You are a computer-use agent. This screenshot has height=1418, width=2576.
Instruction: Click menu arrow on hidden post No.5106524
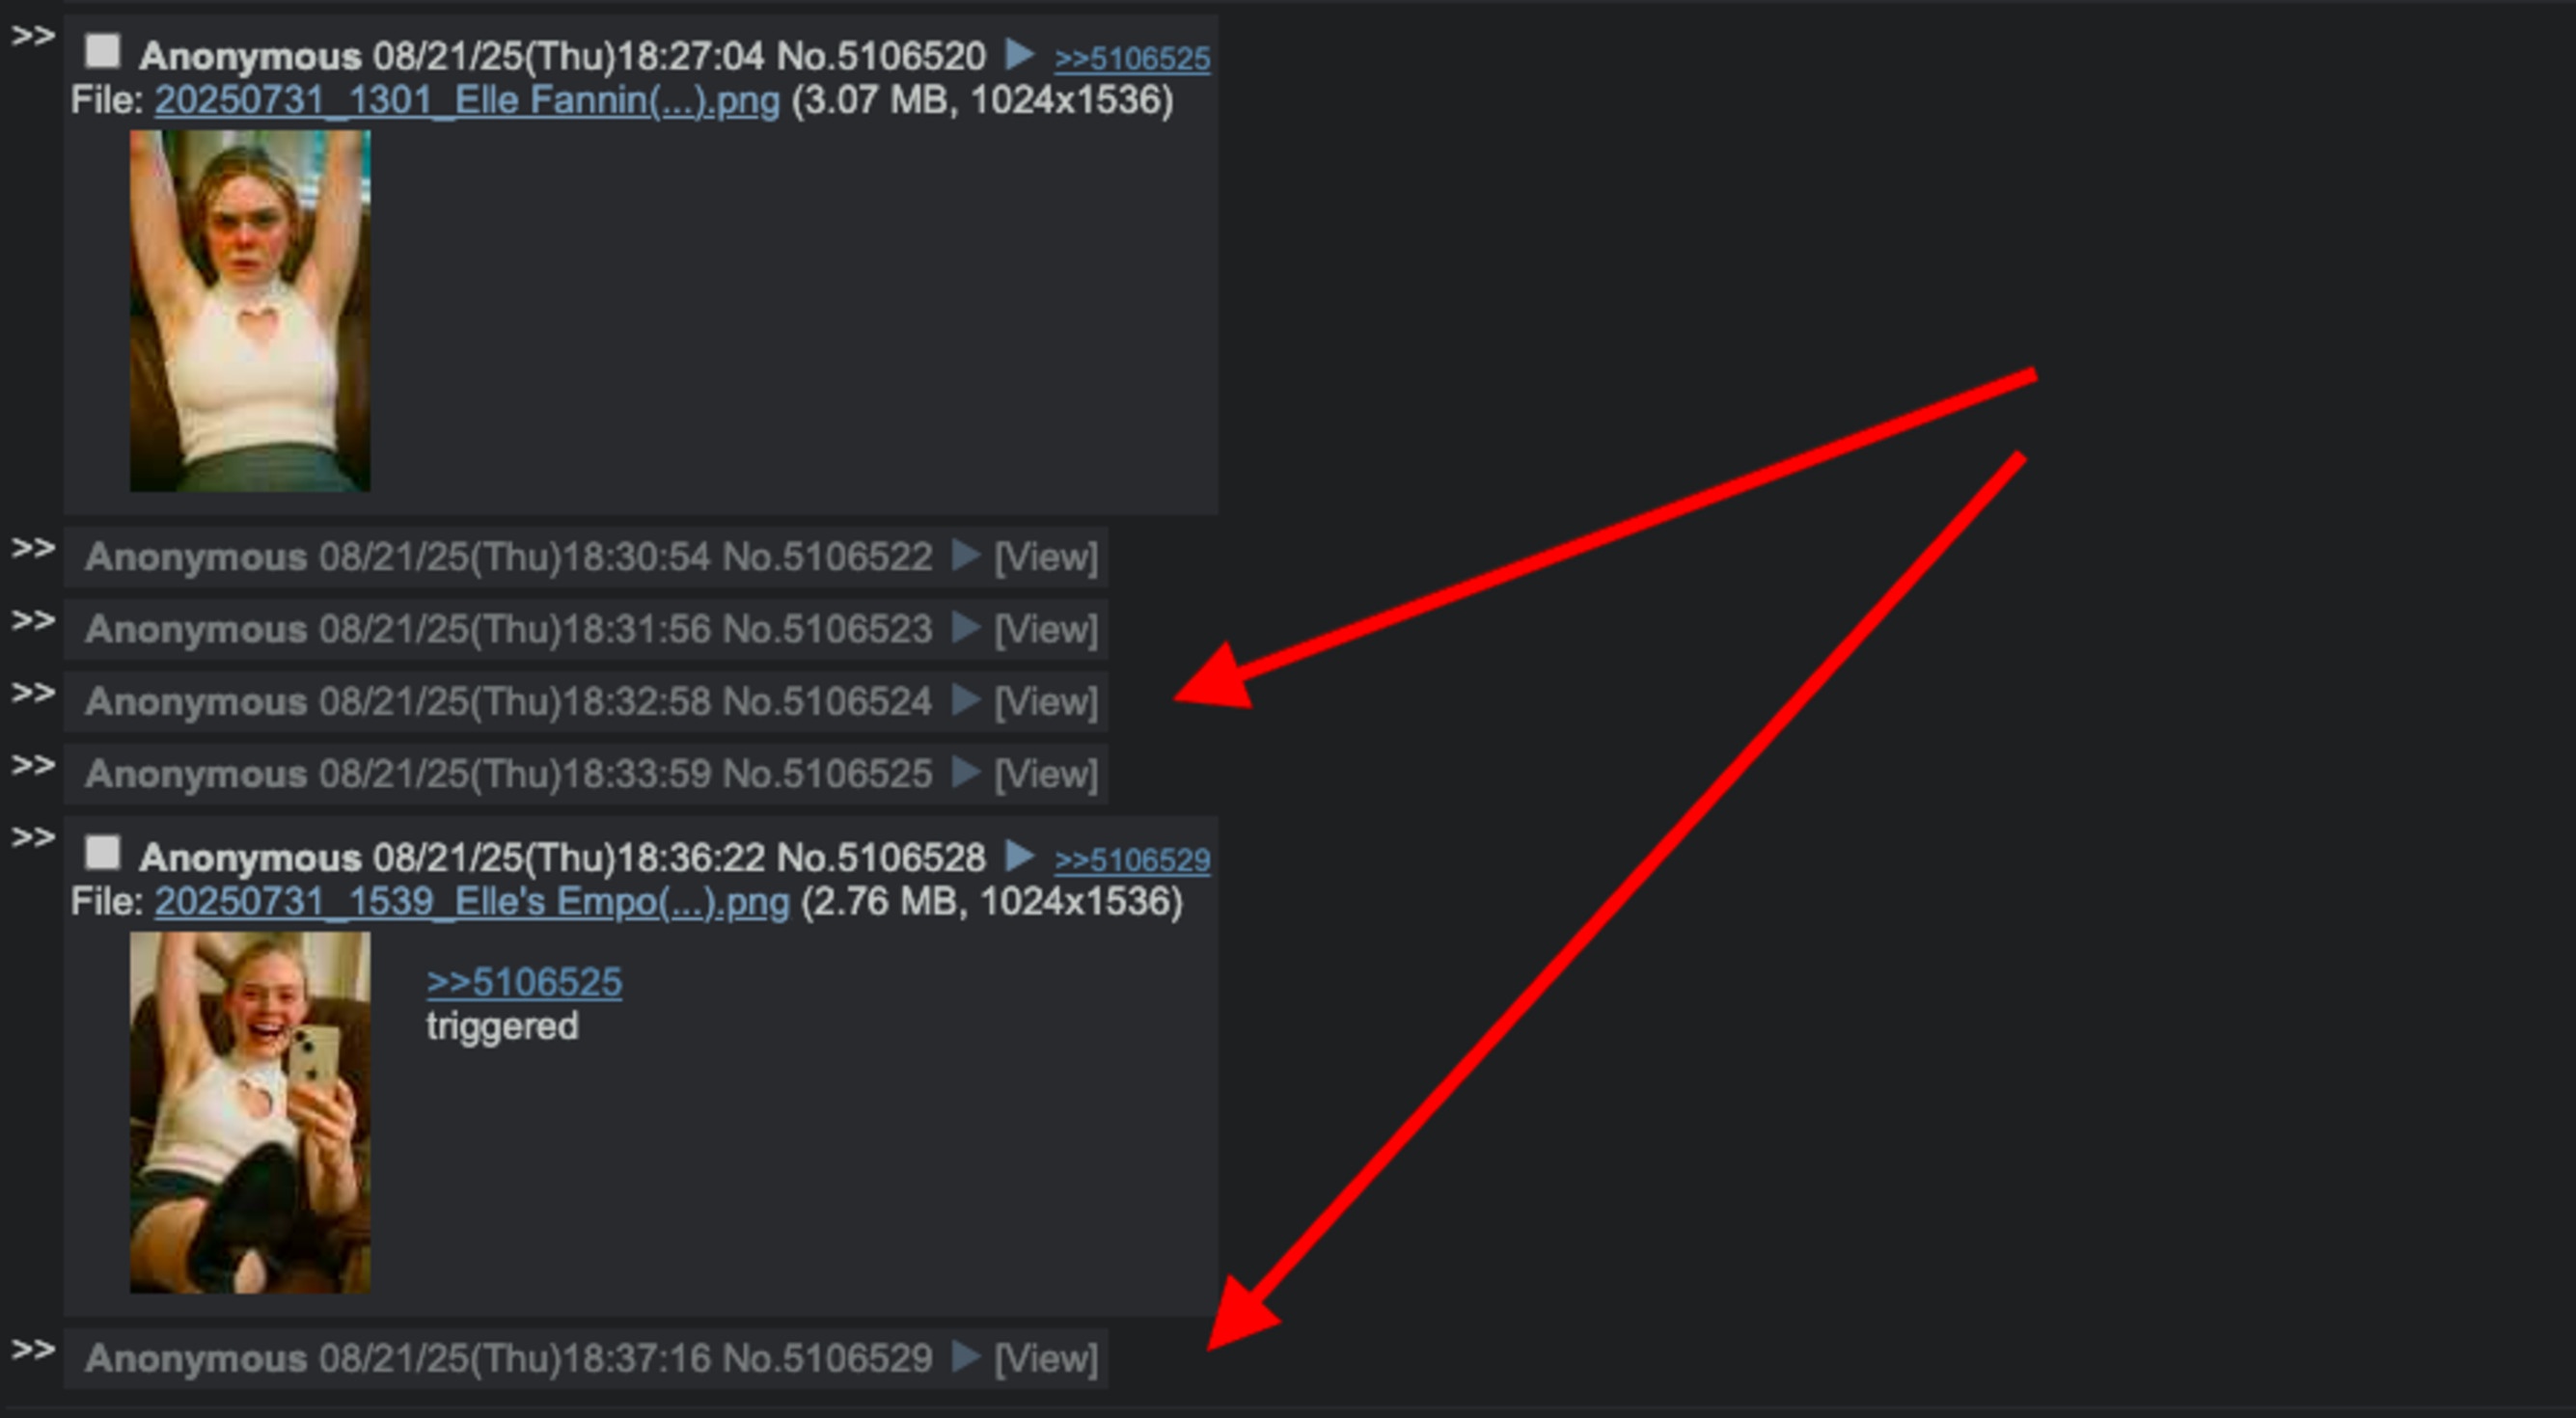965,700
